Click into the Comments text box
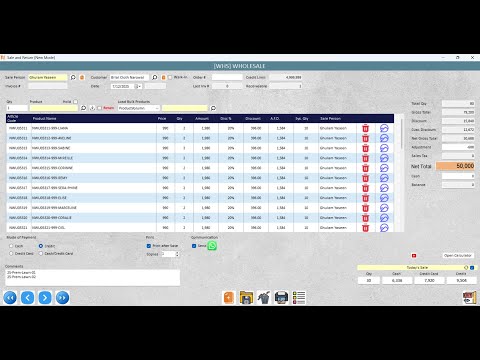480x360 pixels. click(x=93, y=278)
